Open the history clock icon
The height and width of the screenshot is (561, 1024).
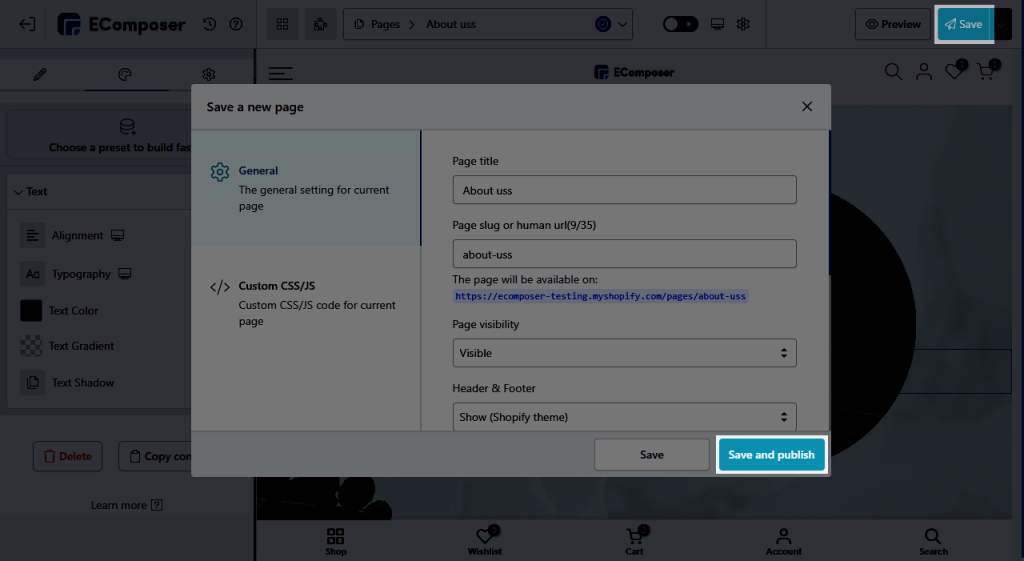click(x=209, y=24)
